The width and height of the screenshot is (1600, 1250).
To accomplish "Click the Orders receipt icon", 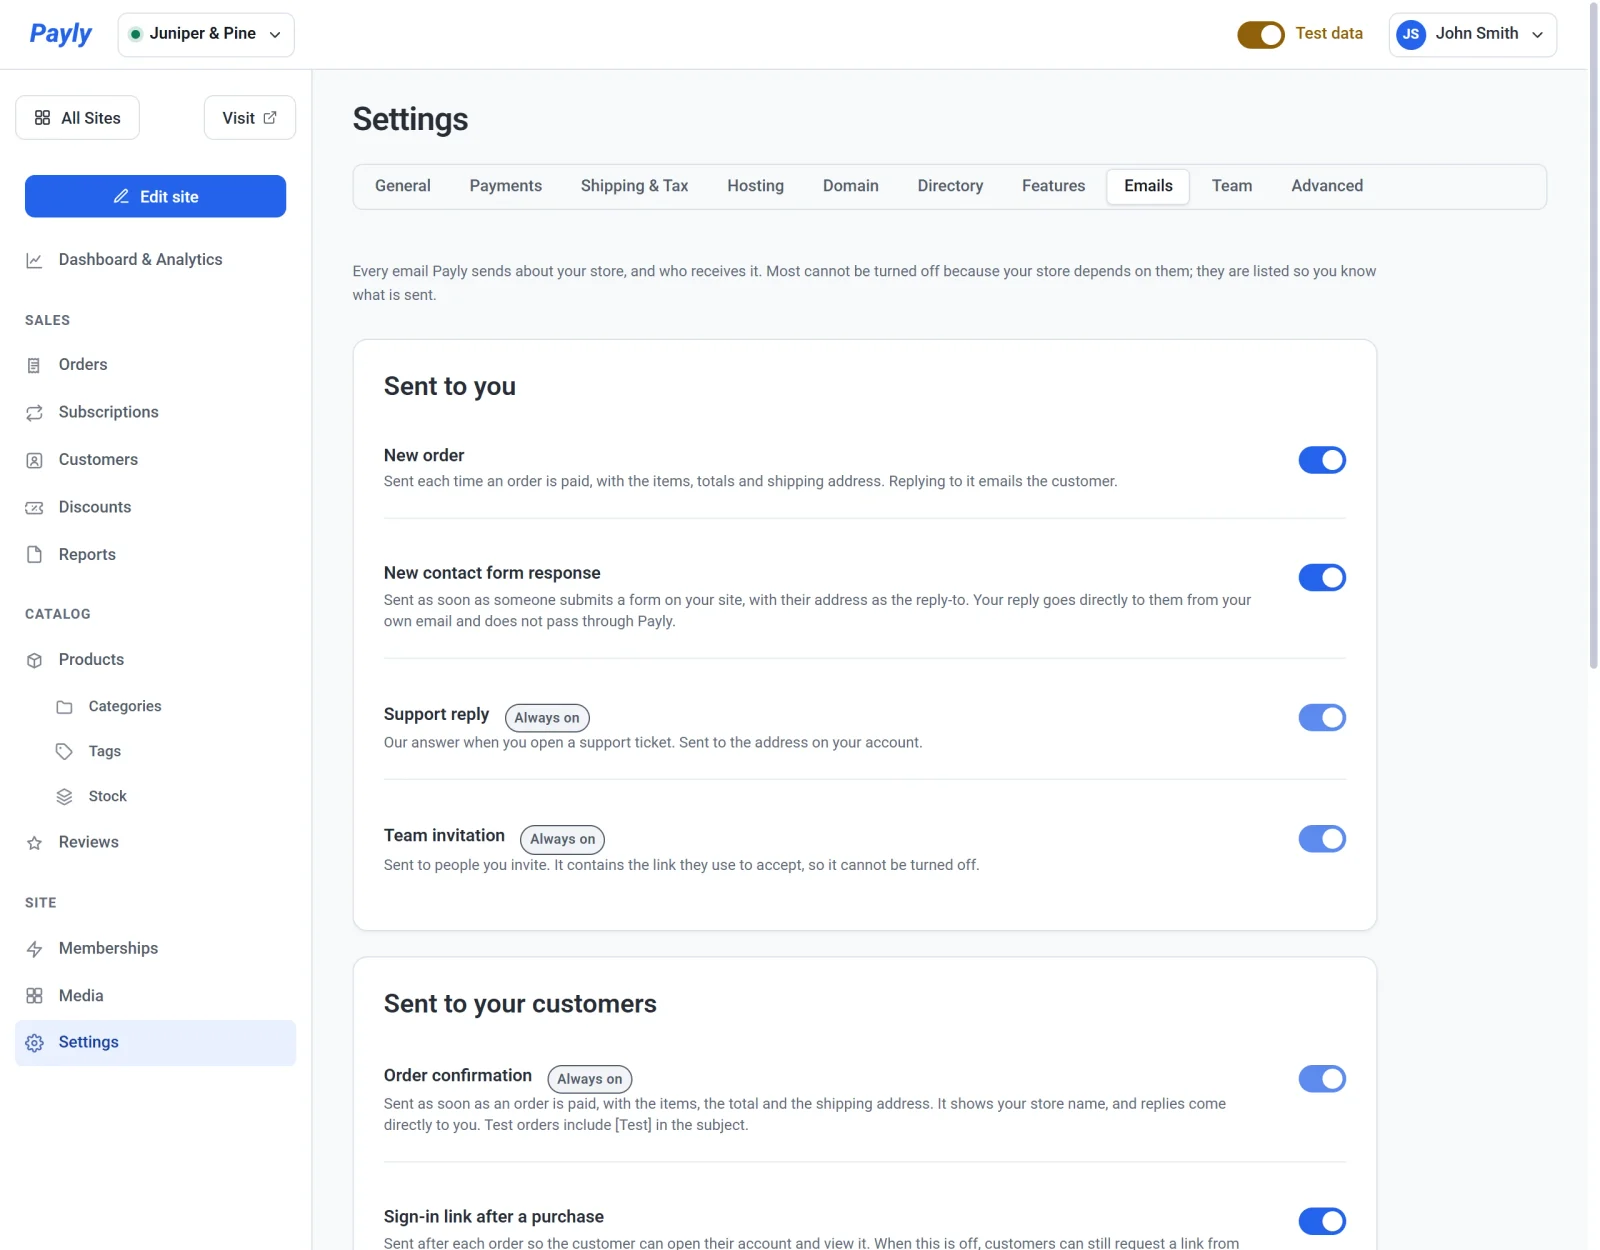I will click(x=34, y=365).
